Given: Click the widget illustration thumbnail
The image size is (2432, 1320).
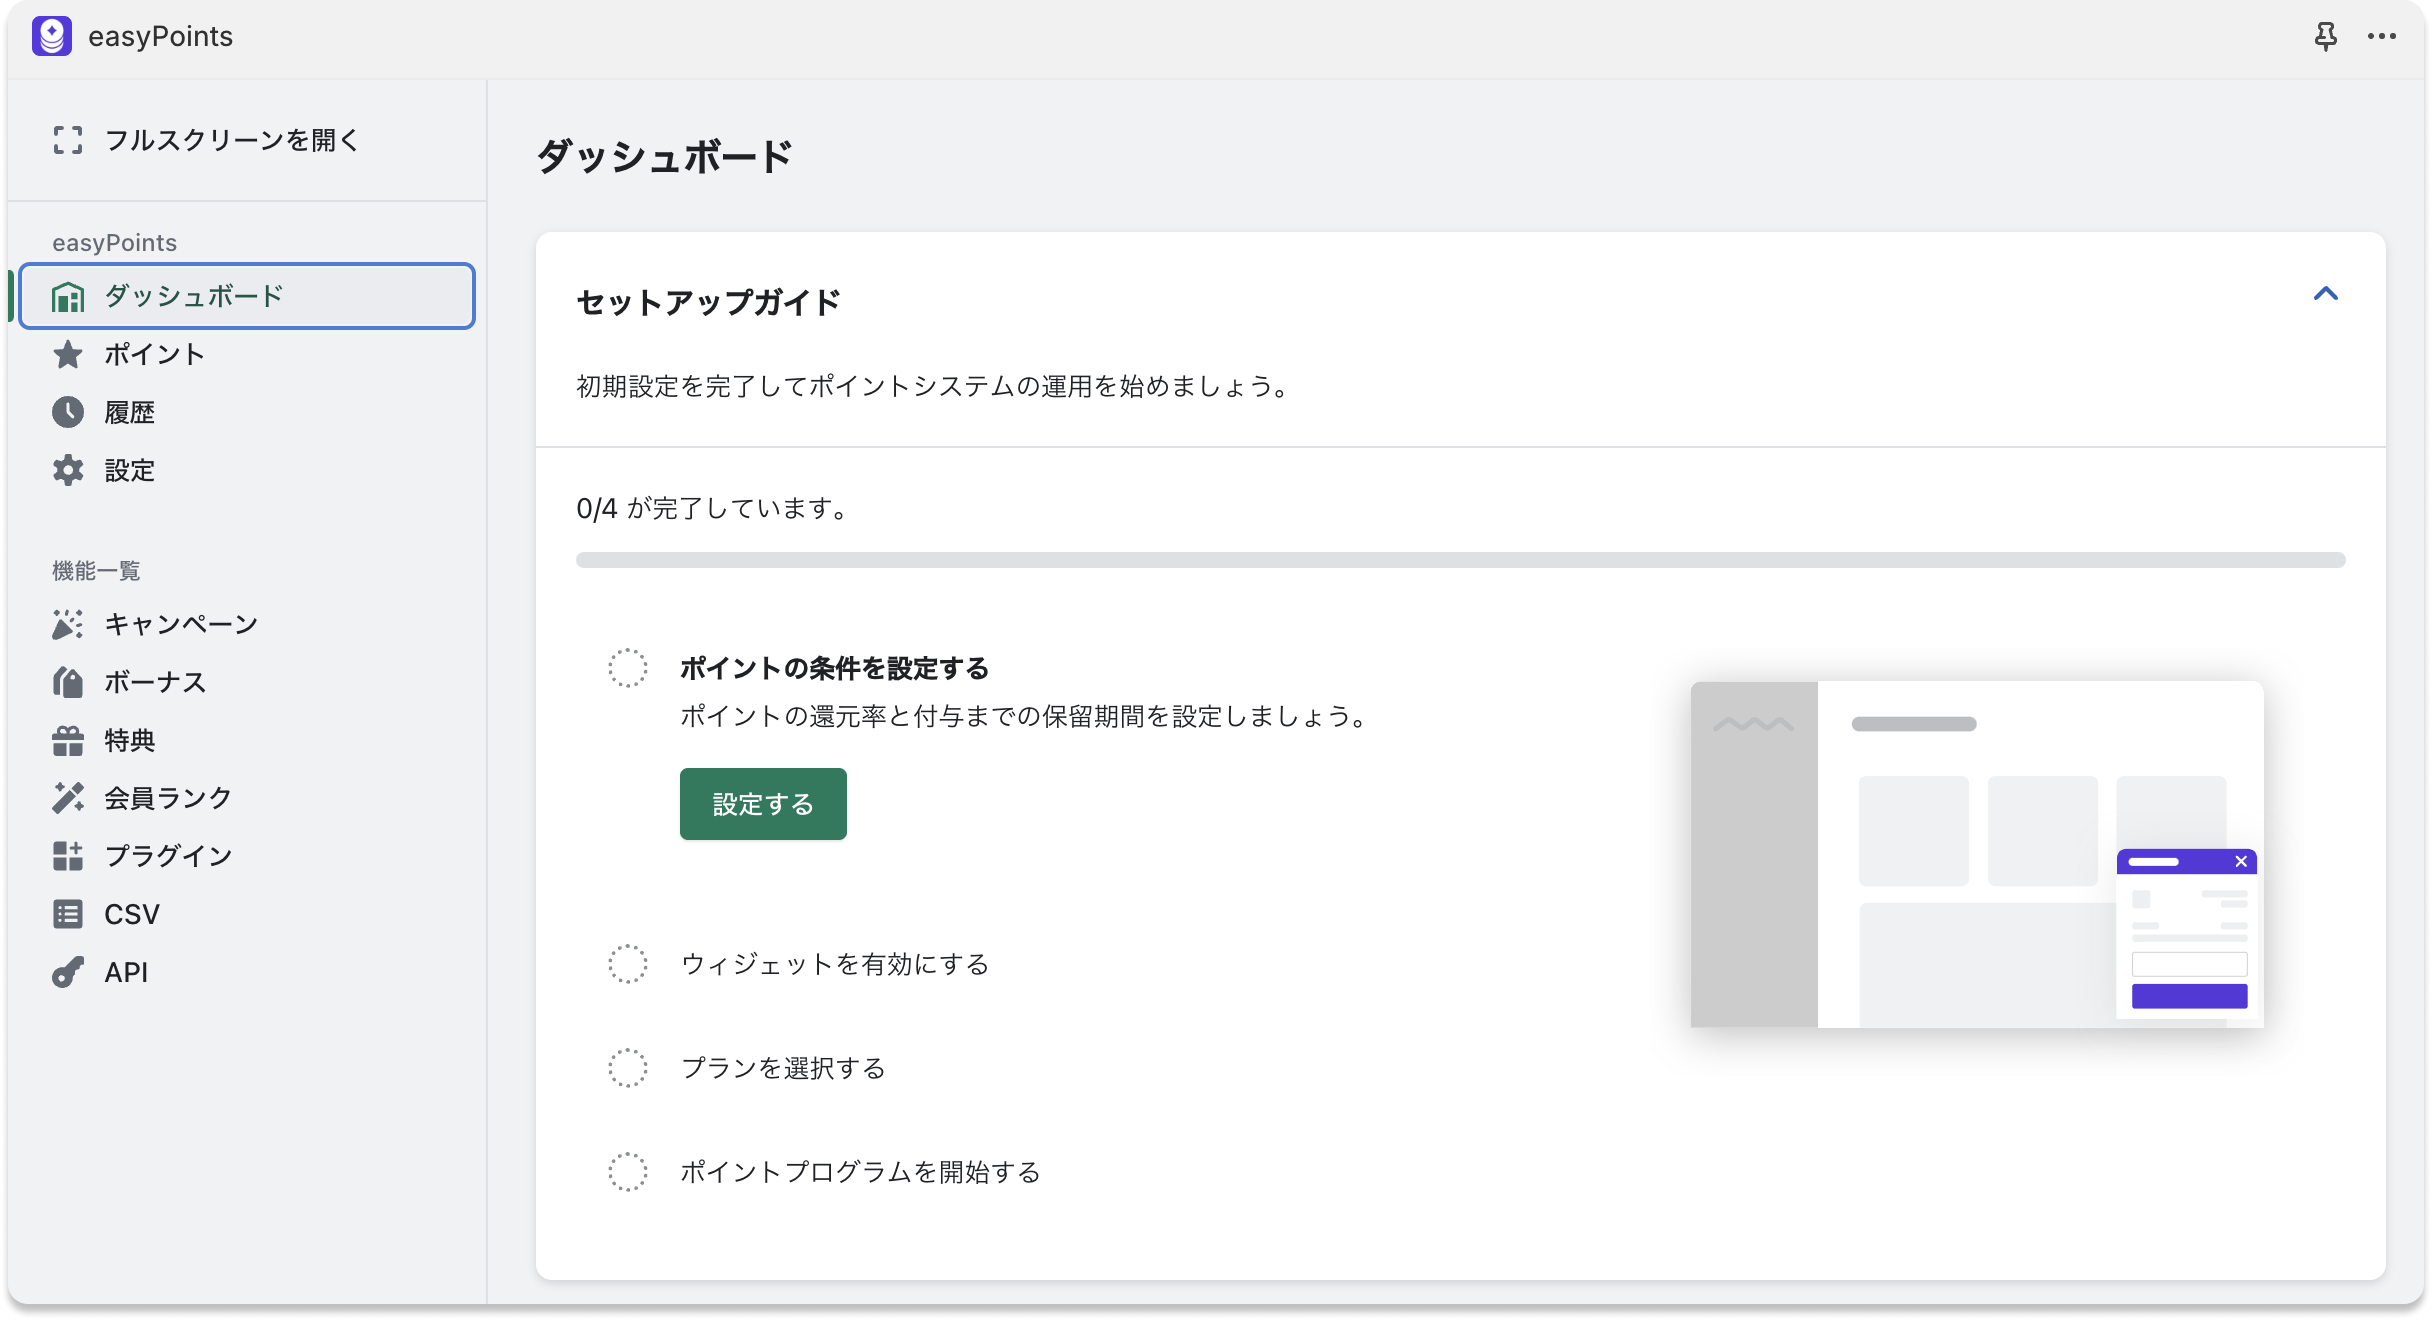Looking at the screenshot, I should [1977, 855].
